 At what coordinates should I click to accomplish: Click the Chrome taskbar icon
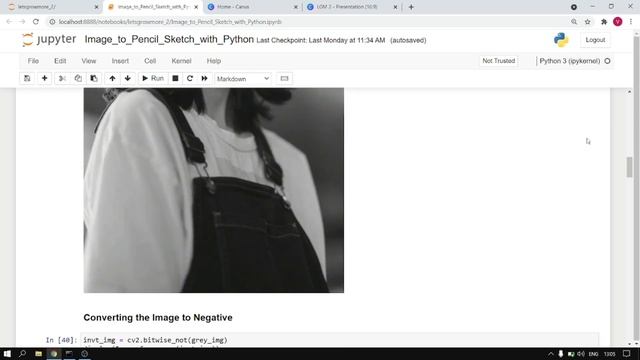(x=54, y=354)
